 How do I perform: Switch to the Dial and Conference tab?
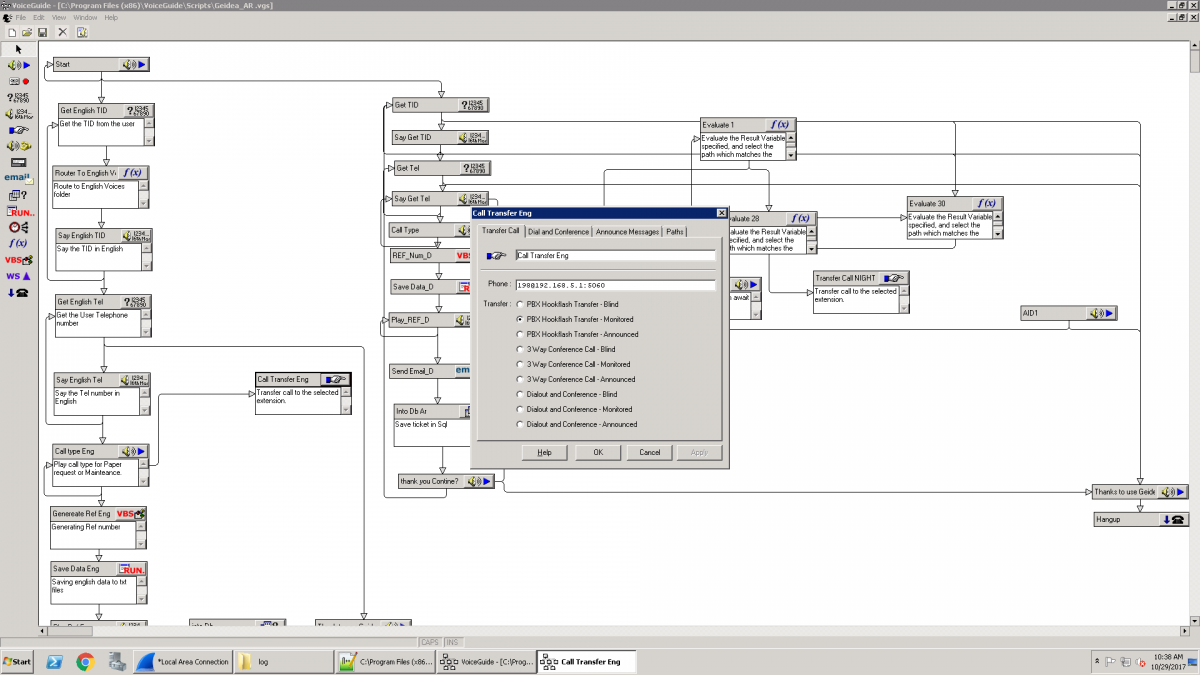point(558,232)
